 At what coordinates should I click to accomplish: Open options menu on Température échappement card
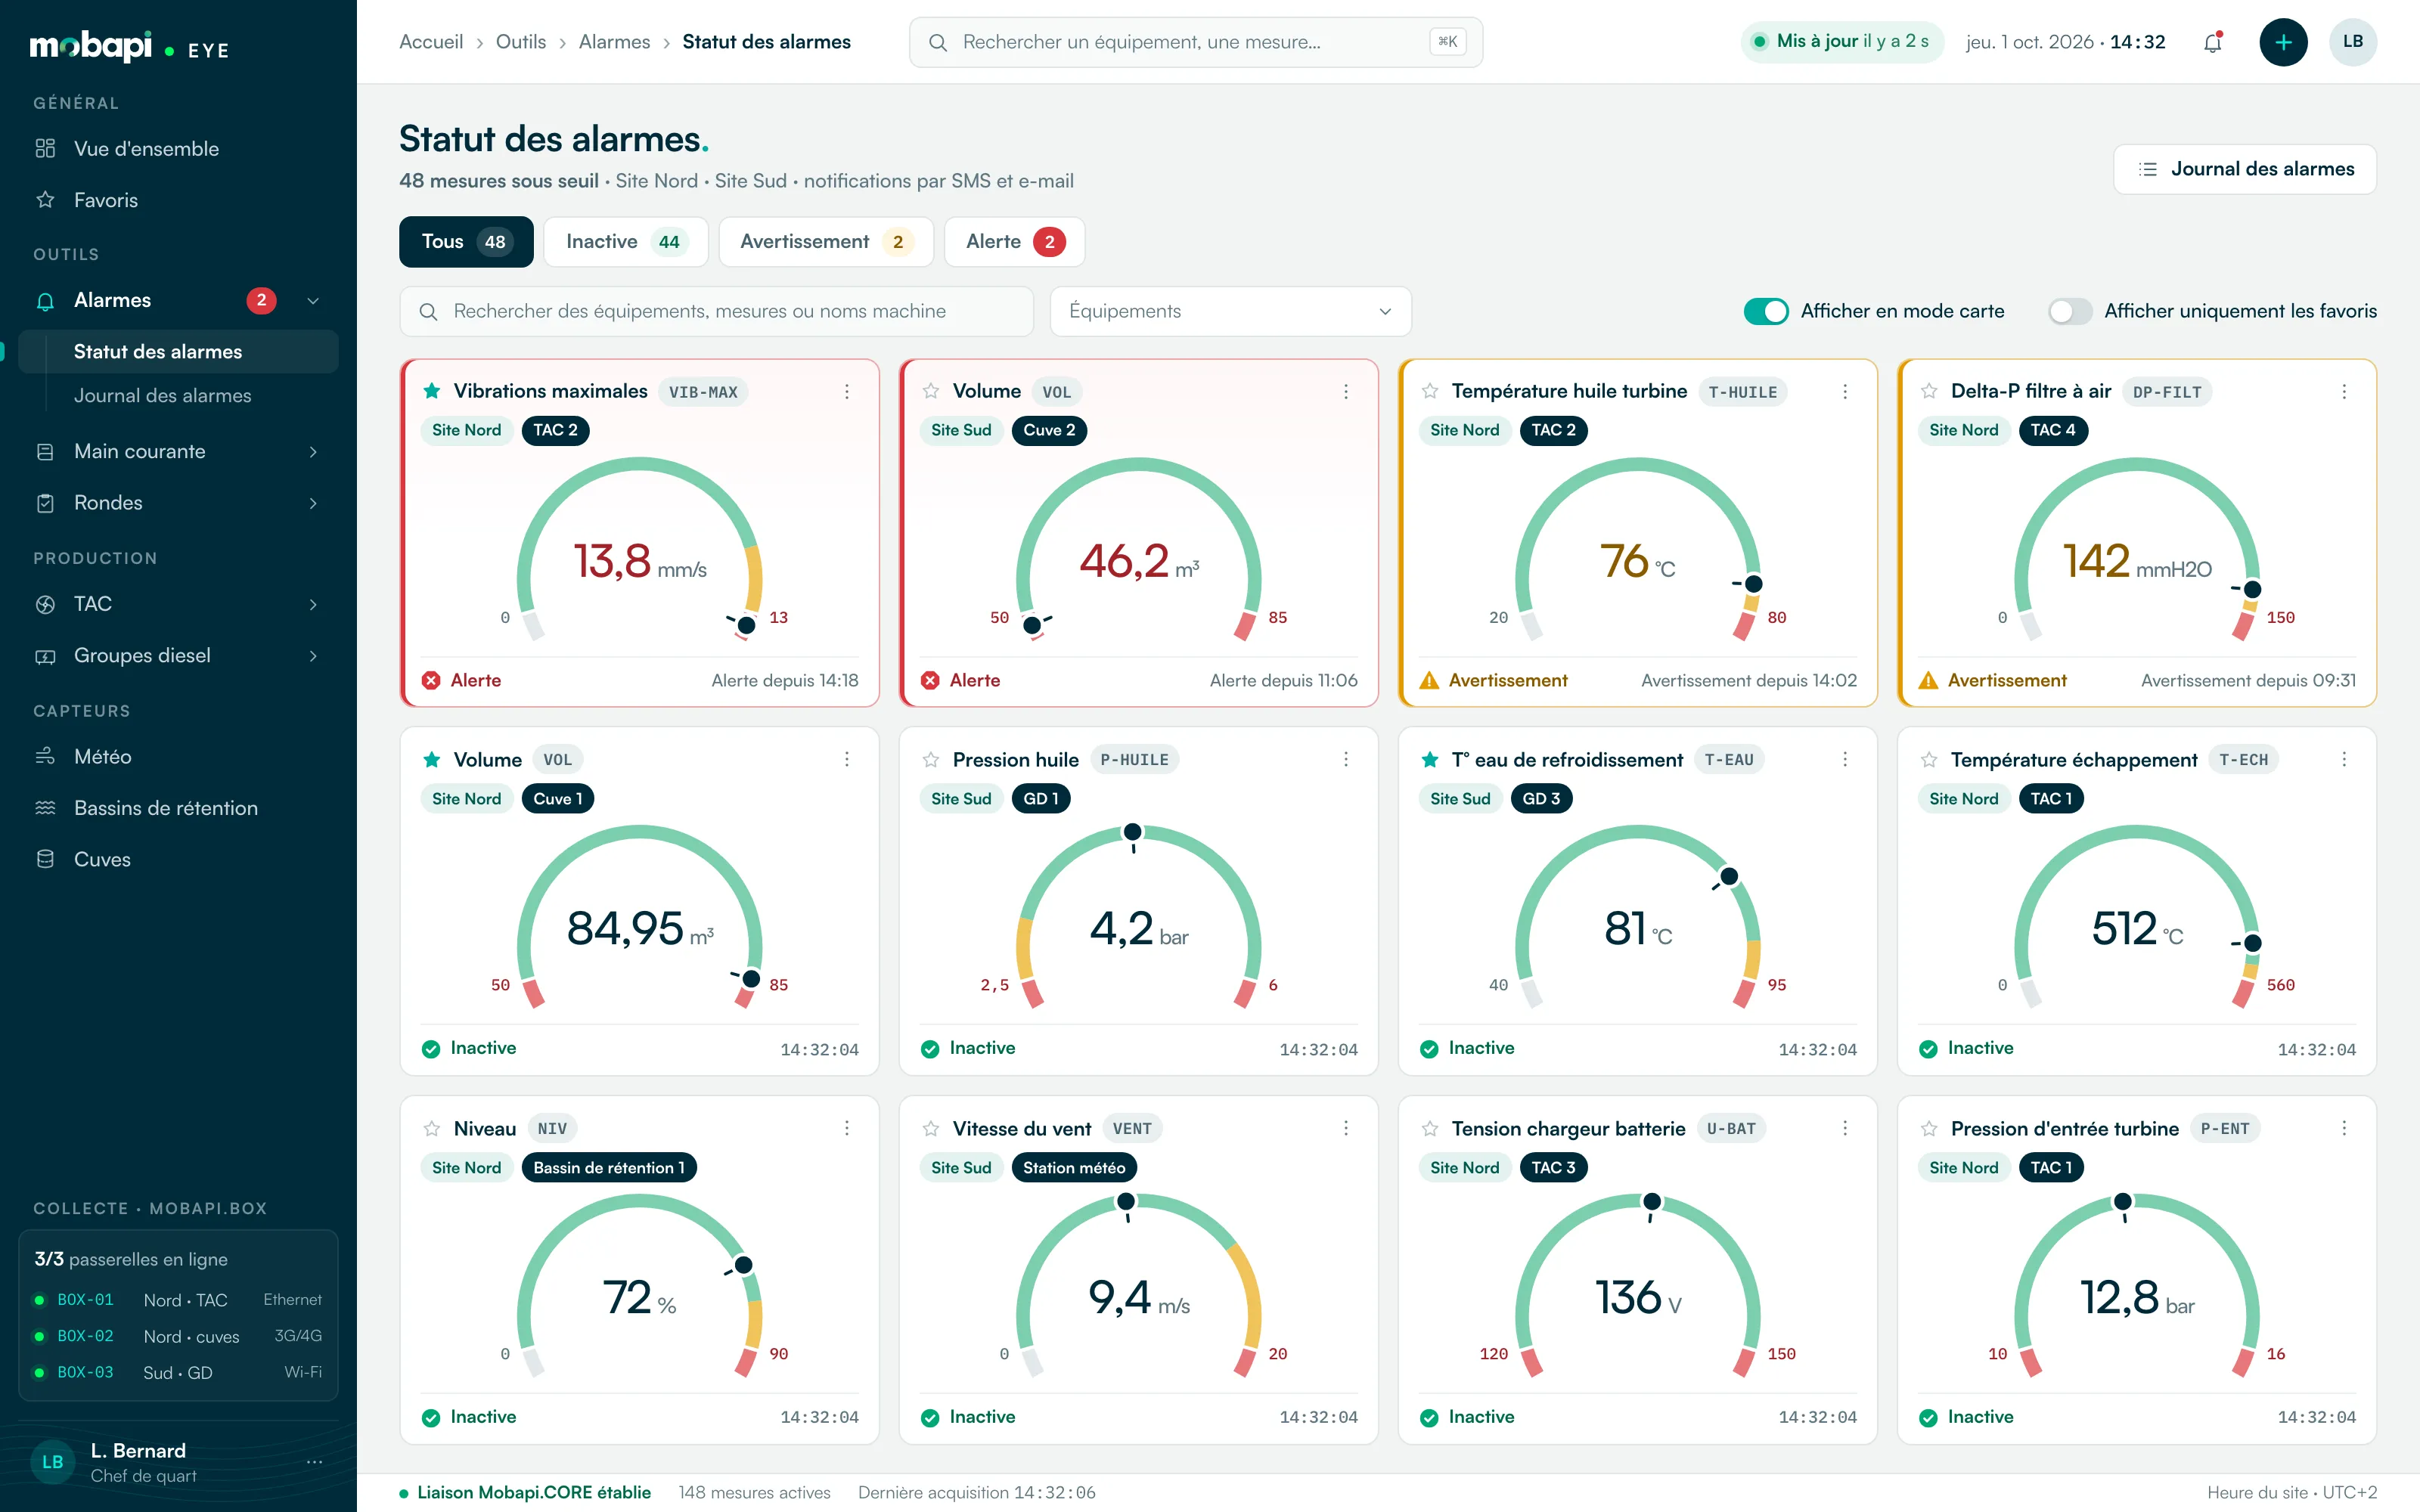pyautogui.click(x=2344, y=760)
